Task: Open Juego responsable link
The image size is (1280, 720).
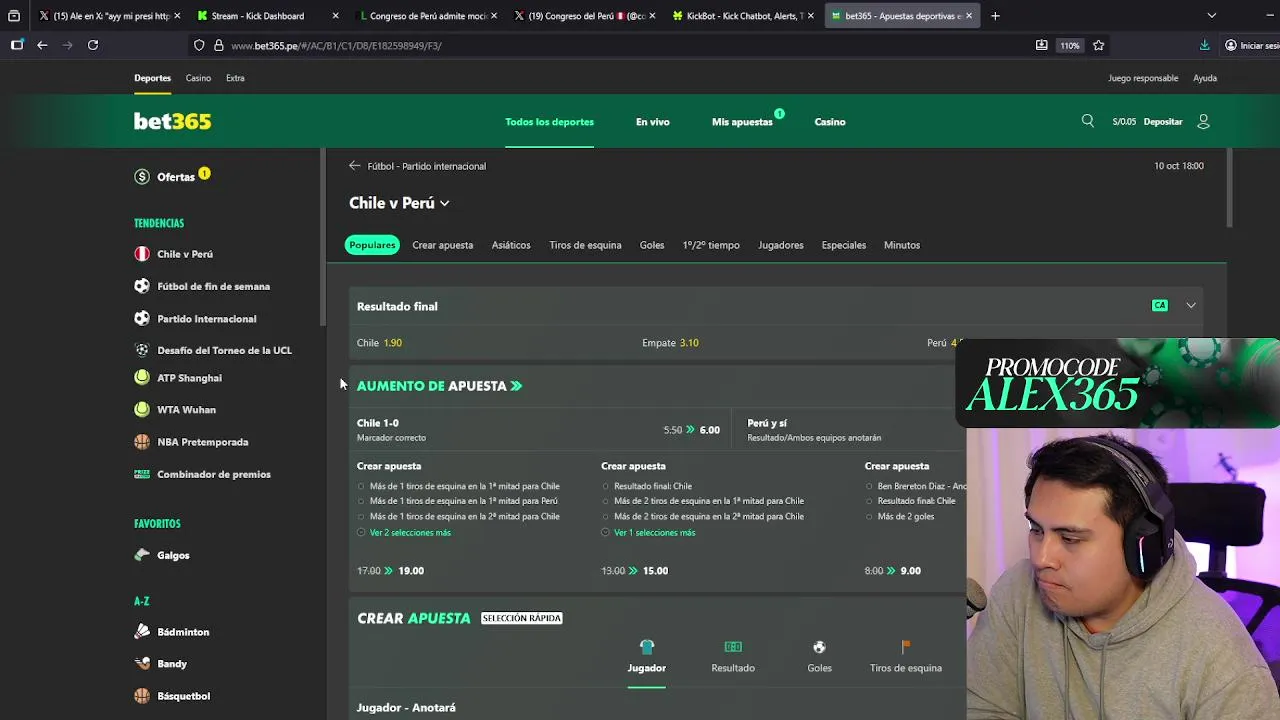Action: coord(1143,78)
